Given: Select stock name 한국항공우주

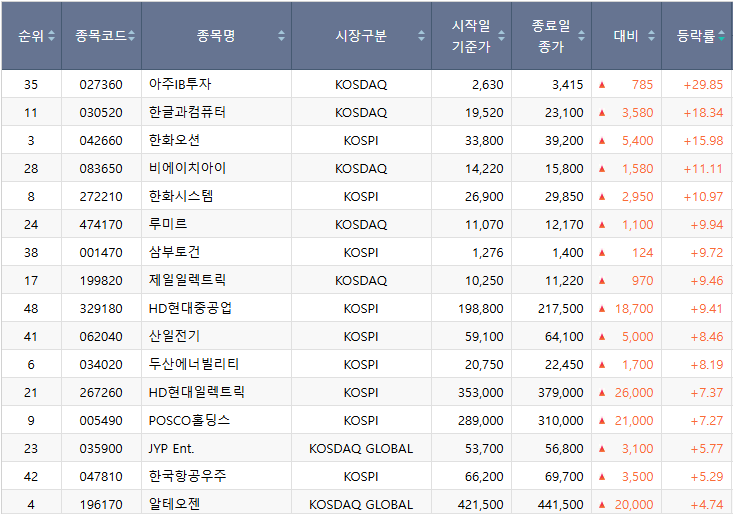Looking at the screenshot, I should 187,477.
